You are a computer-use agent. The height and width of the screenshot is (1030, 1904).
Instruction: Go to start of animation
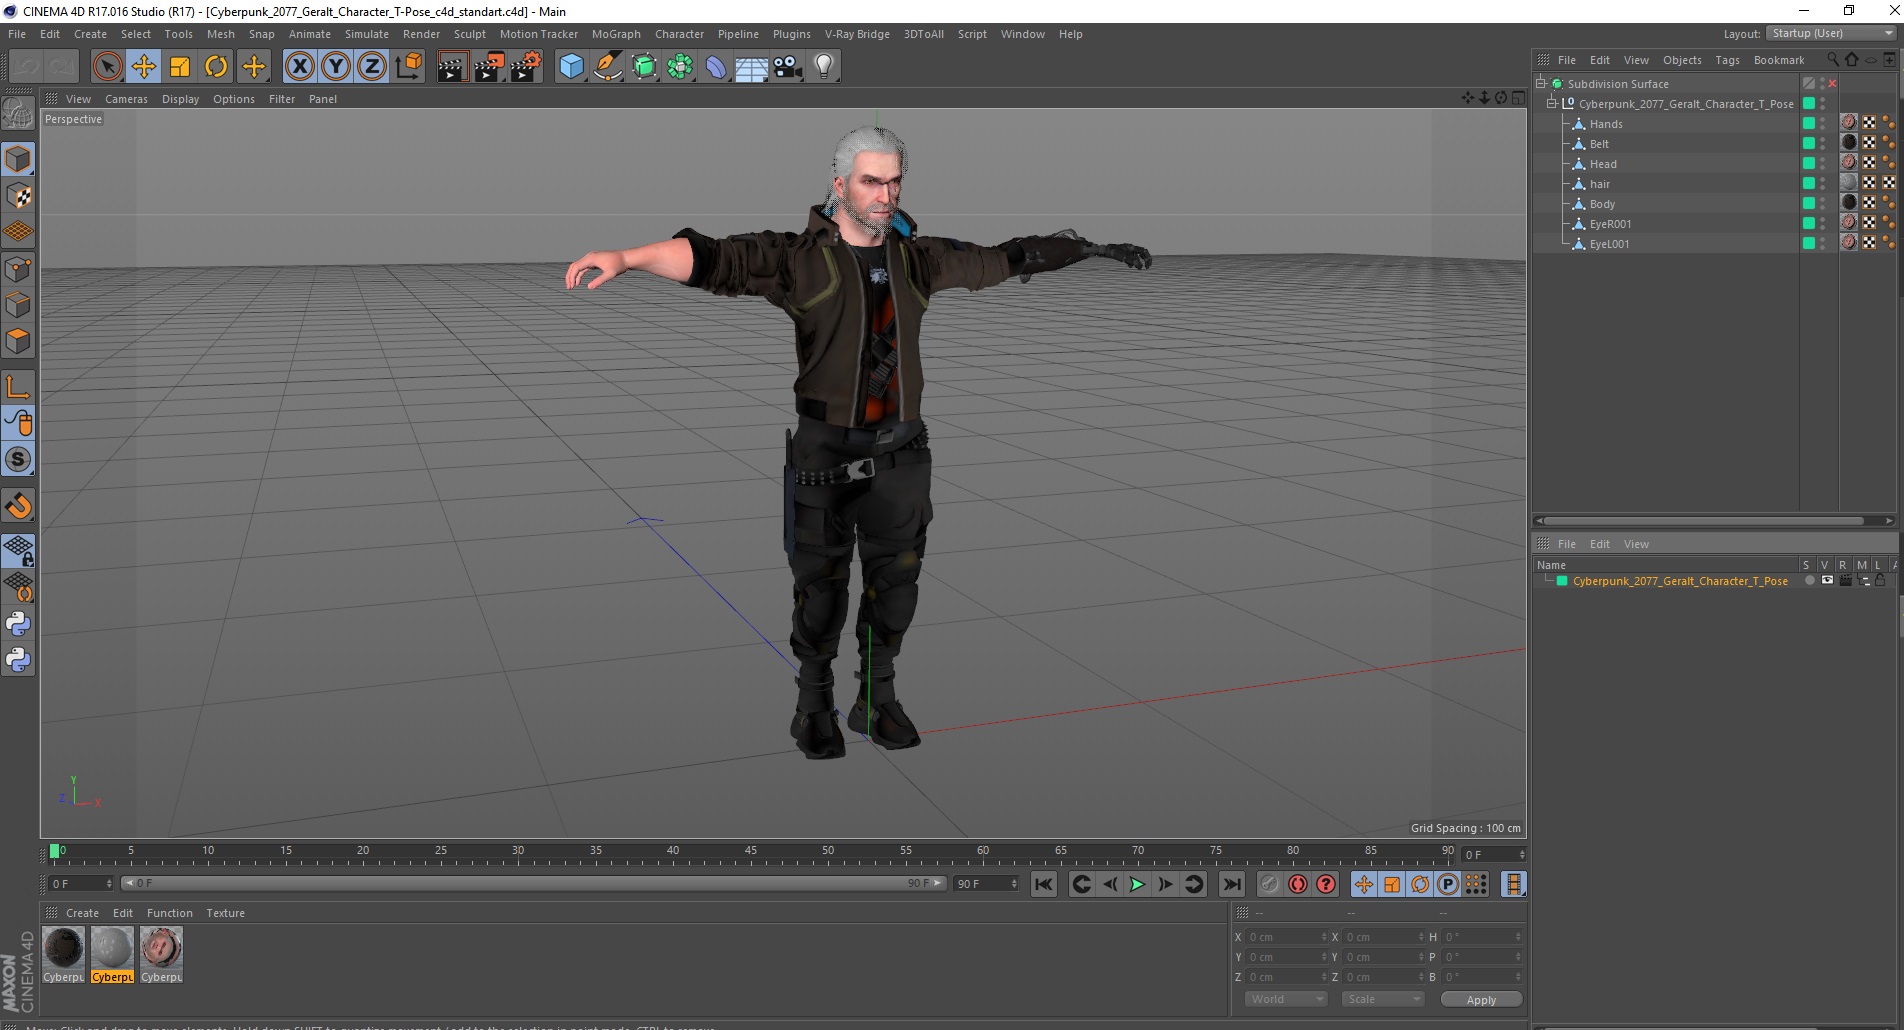pos(1044,884)
